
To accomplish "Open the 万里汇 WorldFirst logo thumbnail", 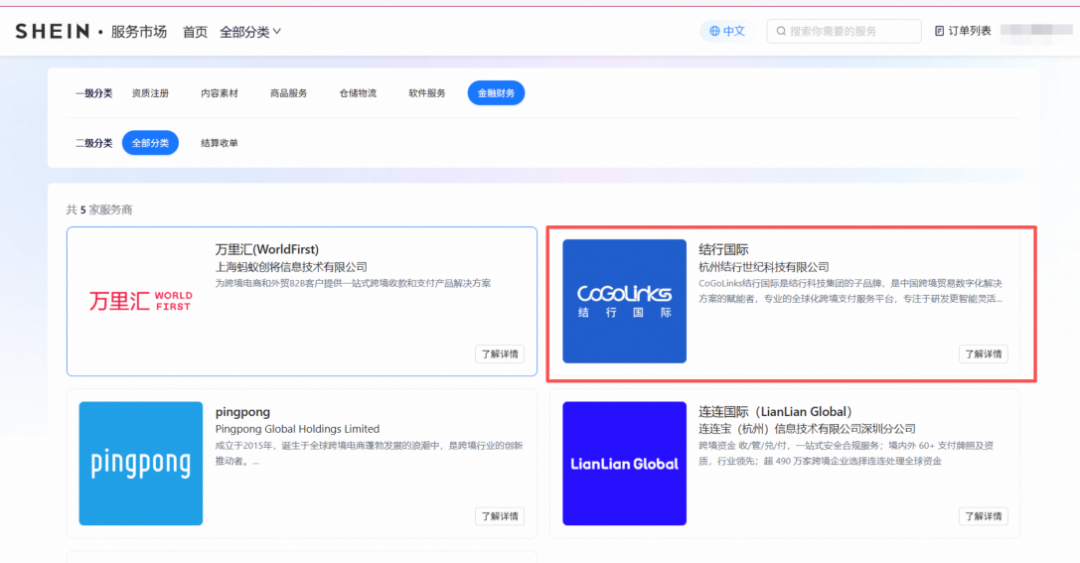I will (141, 301).
